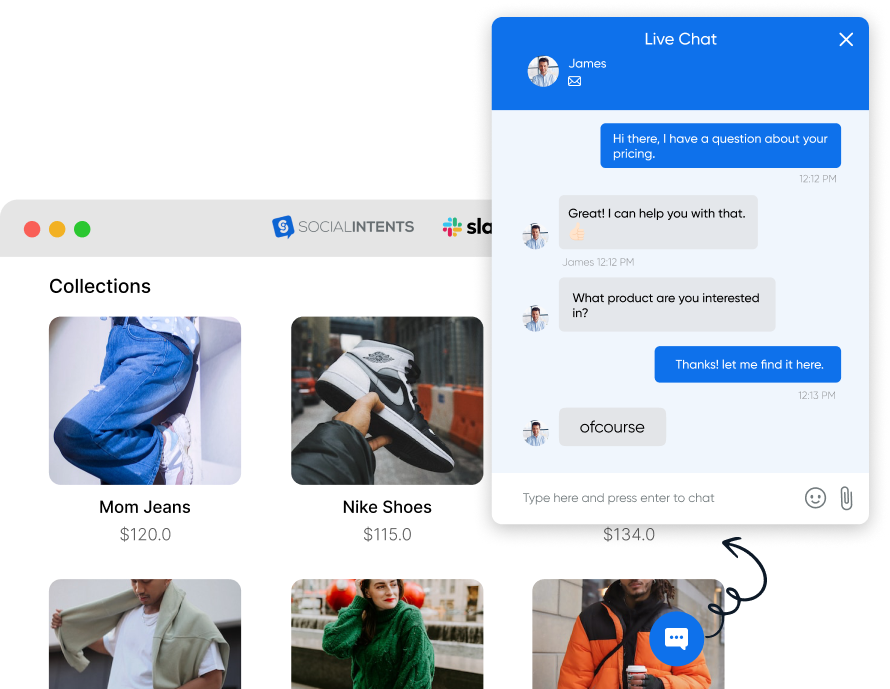
Task: Click the Social Intents logo
Action: [x=343, y=227]
